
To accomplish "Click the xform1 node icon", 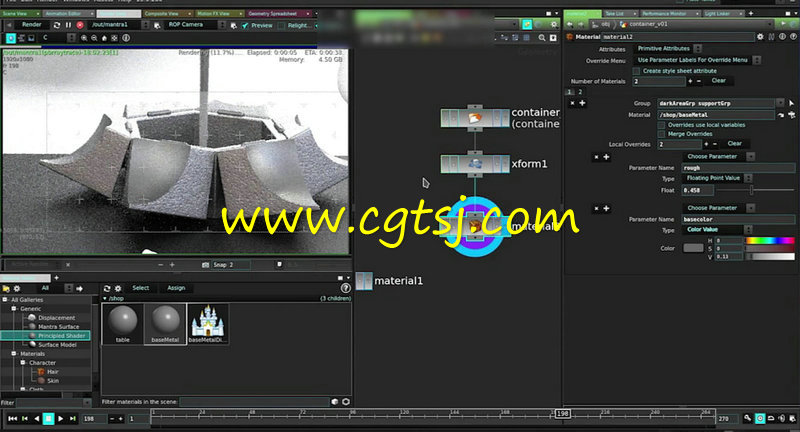I will point(475,164).
